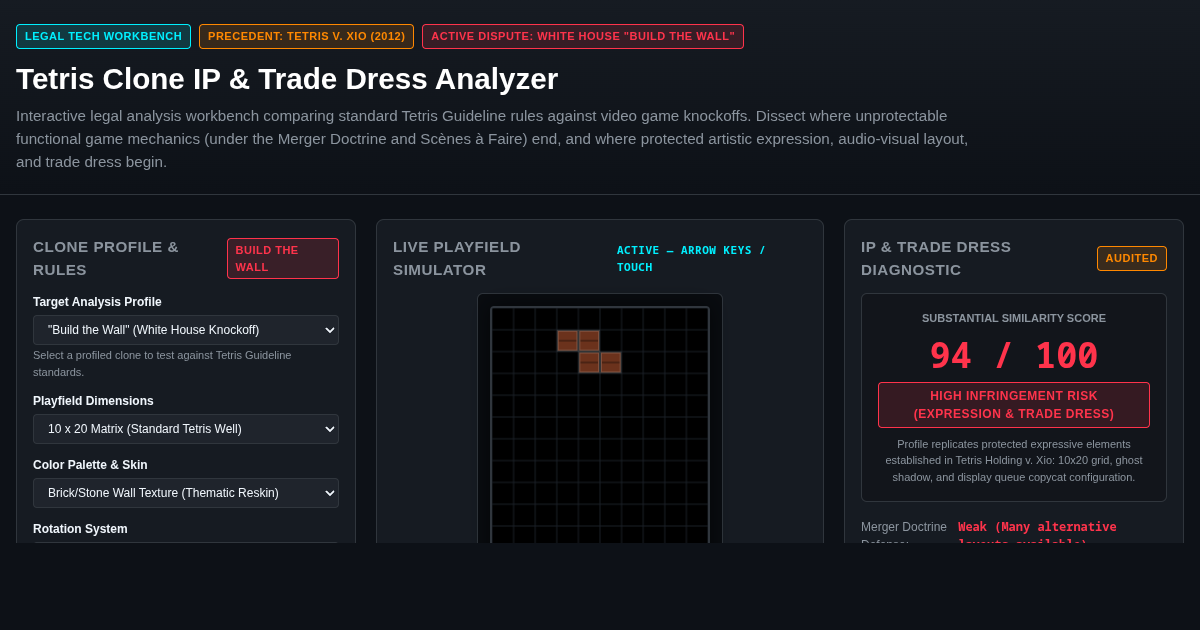Screen dimensions: 1200x630
Task: Click the Rotation System label
Action: [80, 529]
